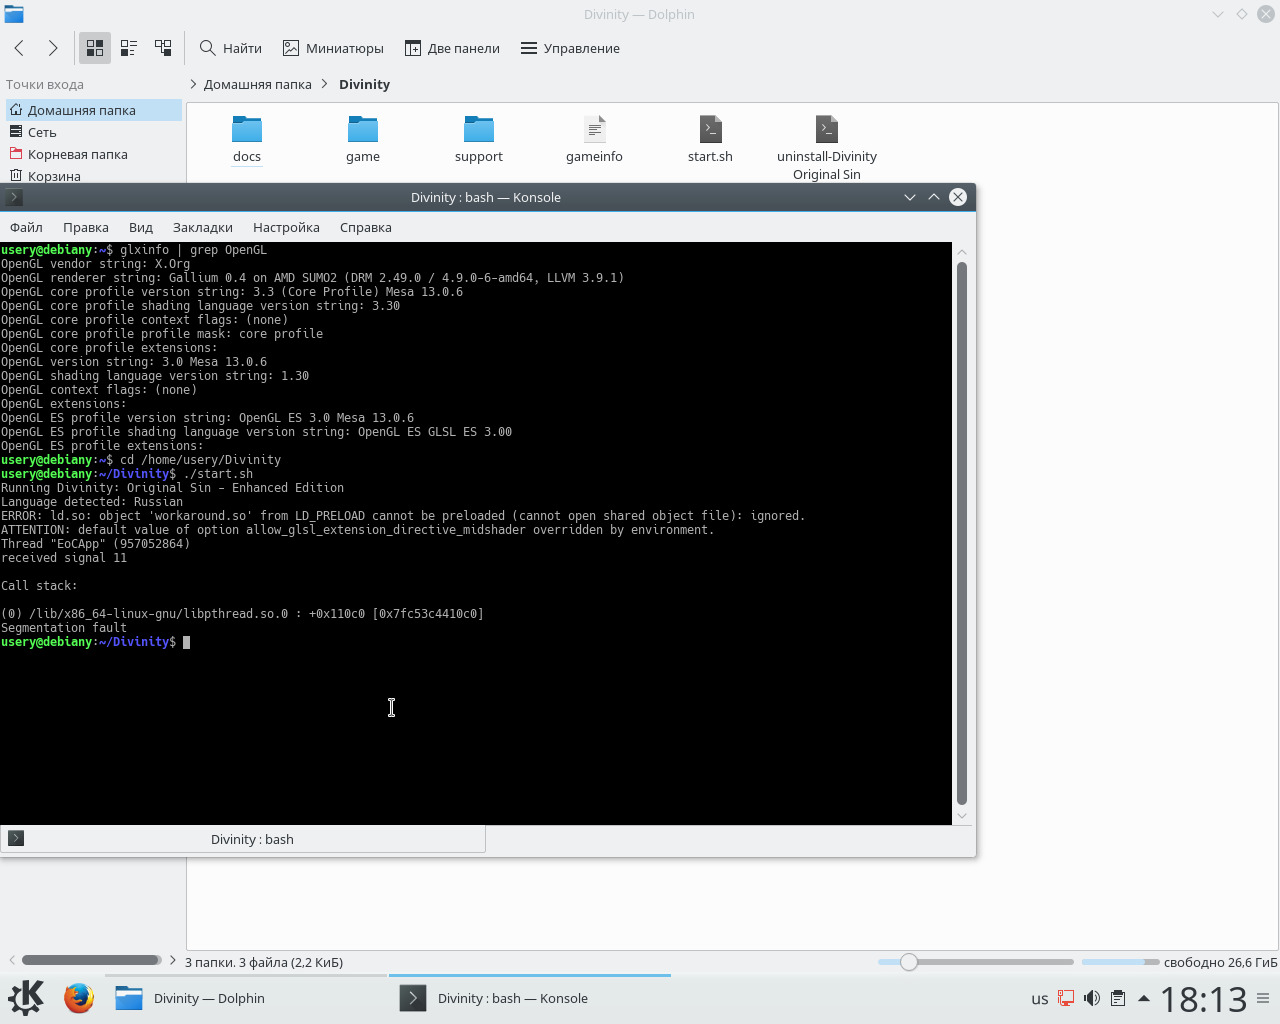
Task: Click Dolphin window menu icon in titlebar
Action: [14, 14]
